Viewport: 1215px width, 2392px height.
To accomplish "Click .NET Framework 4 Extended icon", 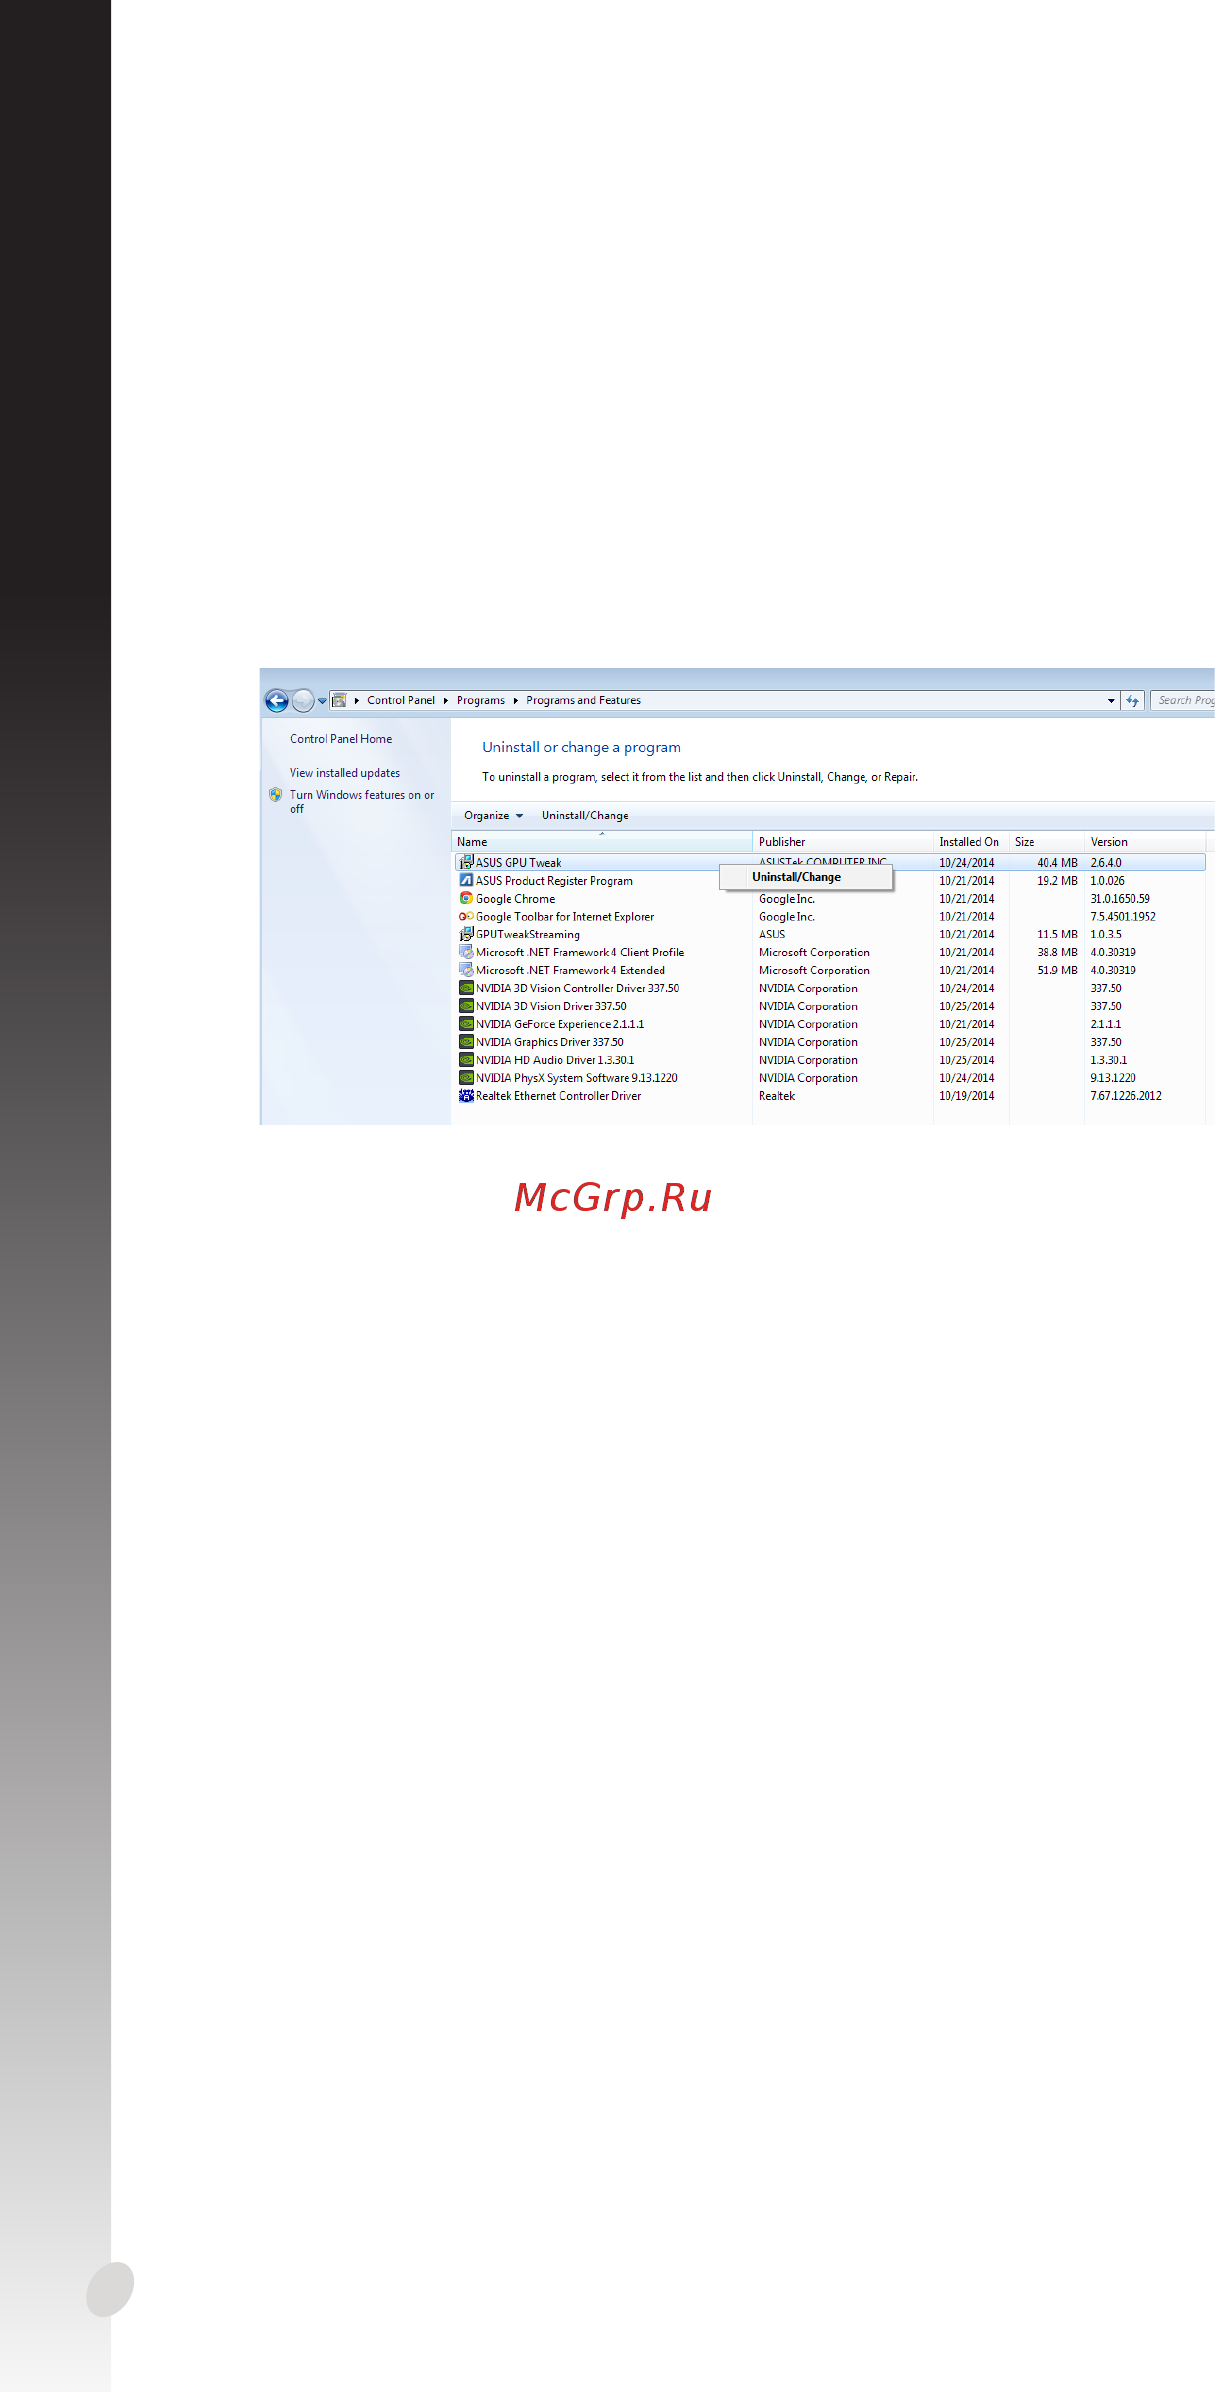I will 466,970.
